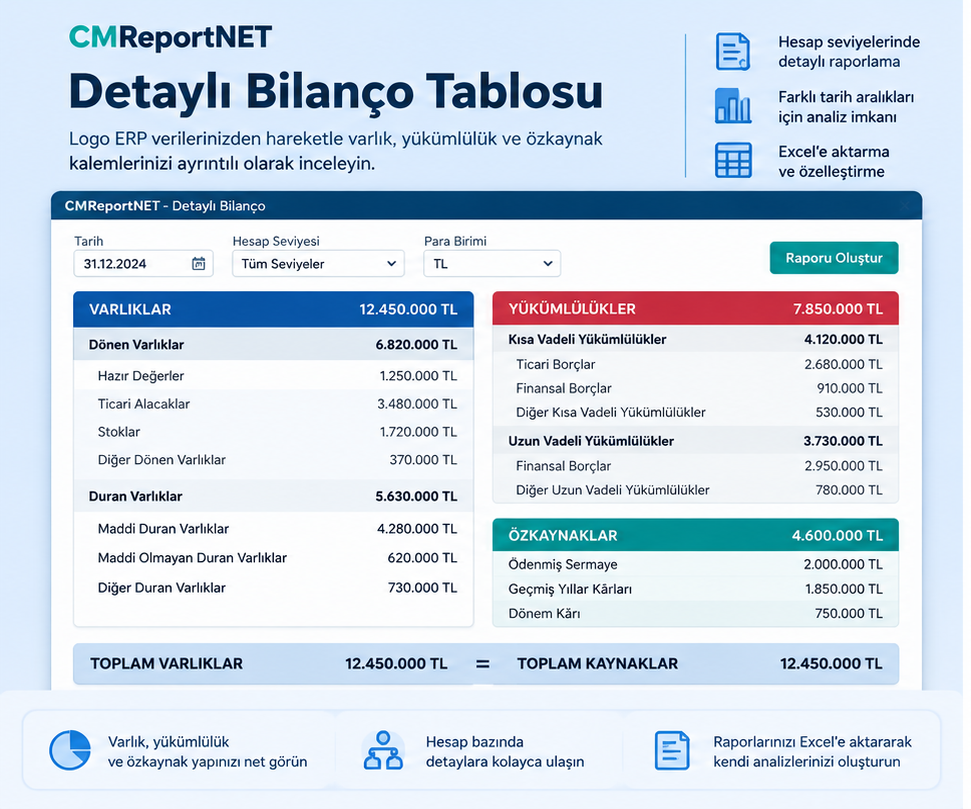This screenshot has width=971, height=809.
Task: Click the CMReportNET - Detaylı Bilanço title bar
Action: (486, 206)
